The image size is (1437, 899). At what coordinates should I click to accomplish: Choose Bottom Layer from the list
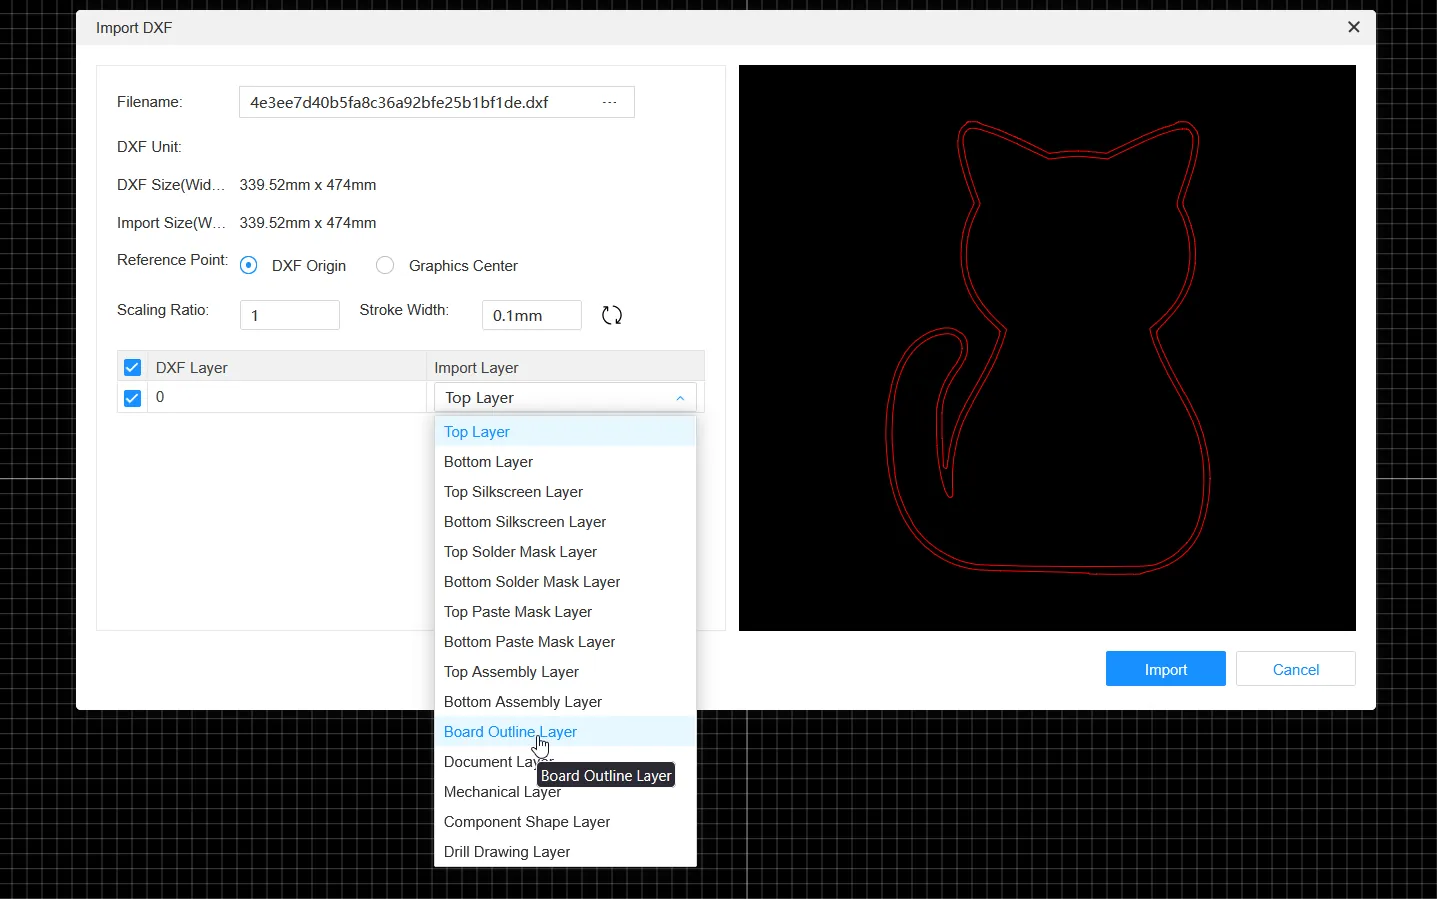pos(566,462)
